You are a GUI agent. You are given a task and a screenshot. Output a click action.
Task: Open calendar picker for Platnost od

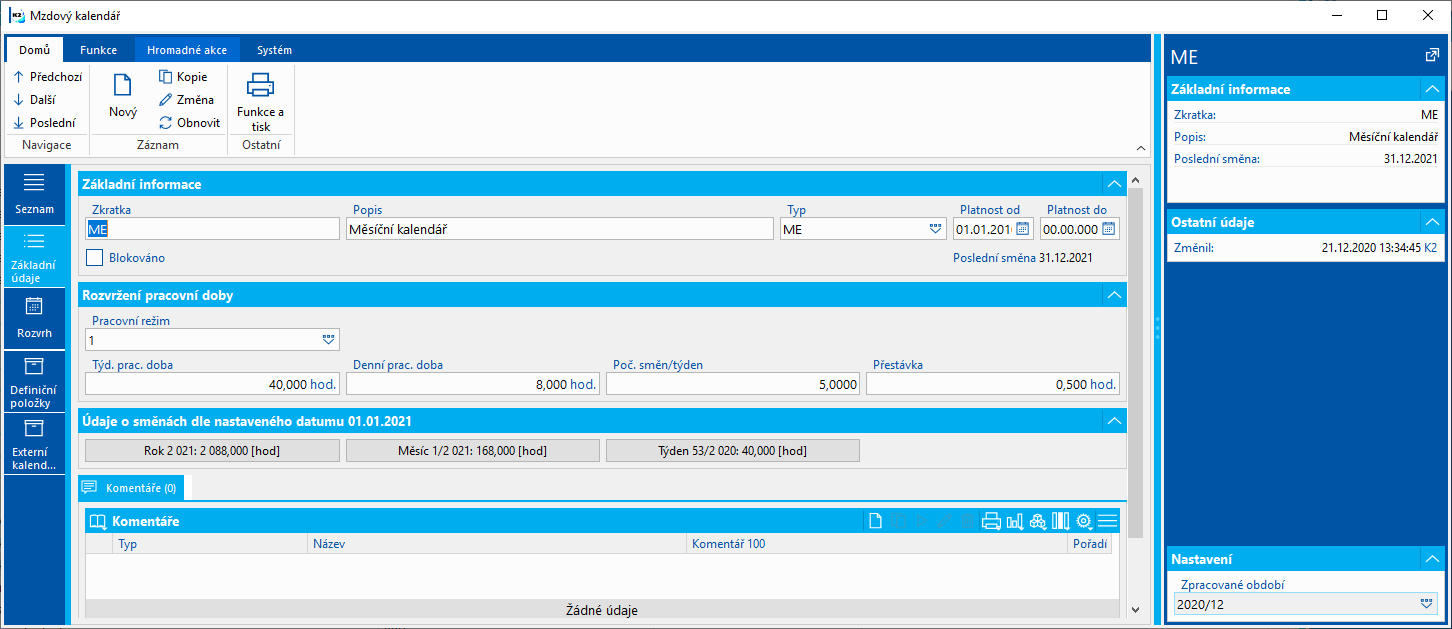(x=1022, y=229)
